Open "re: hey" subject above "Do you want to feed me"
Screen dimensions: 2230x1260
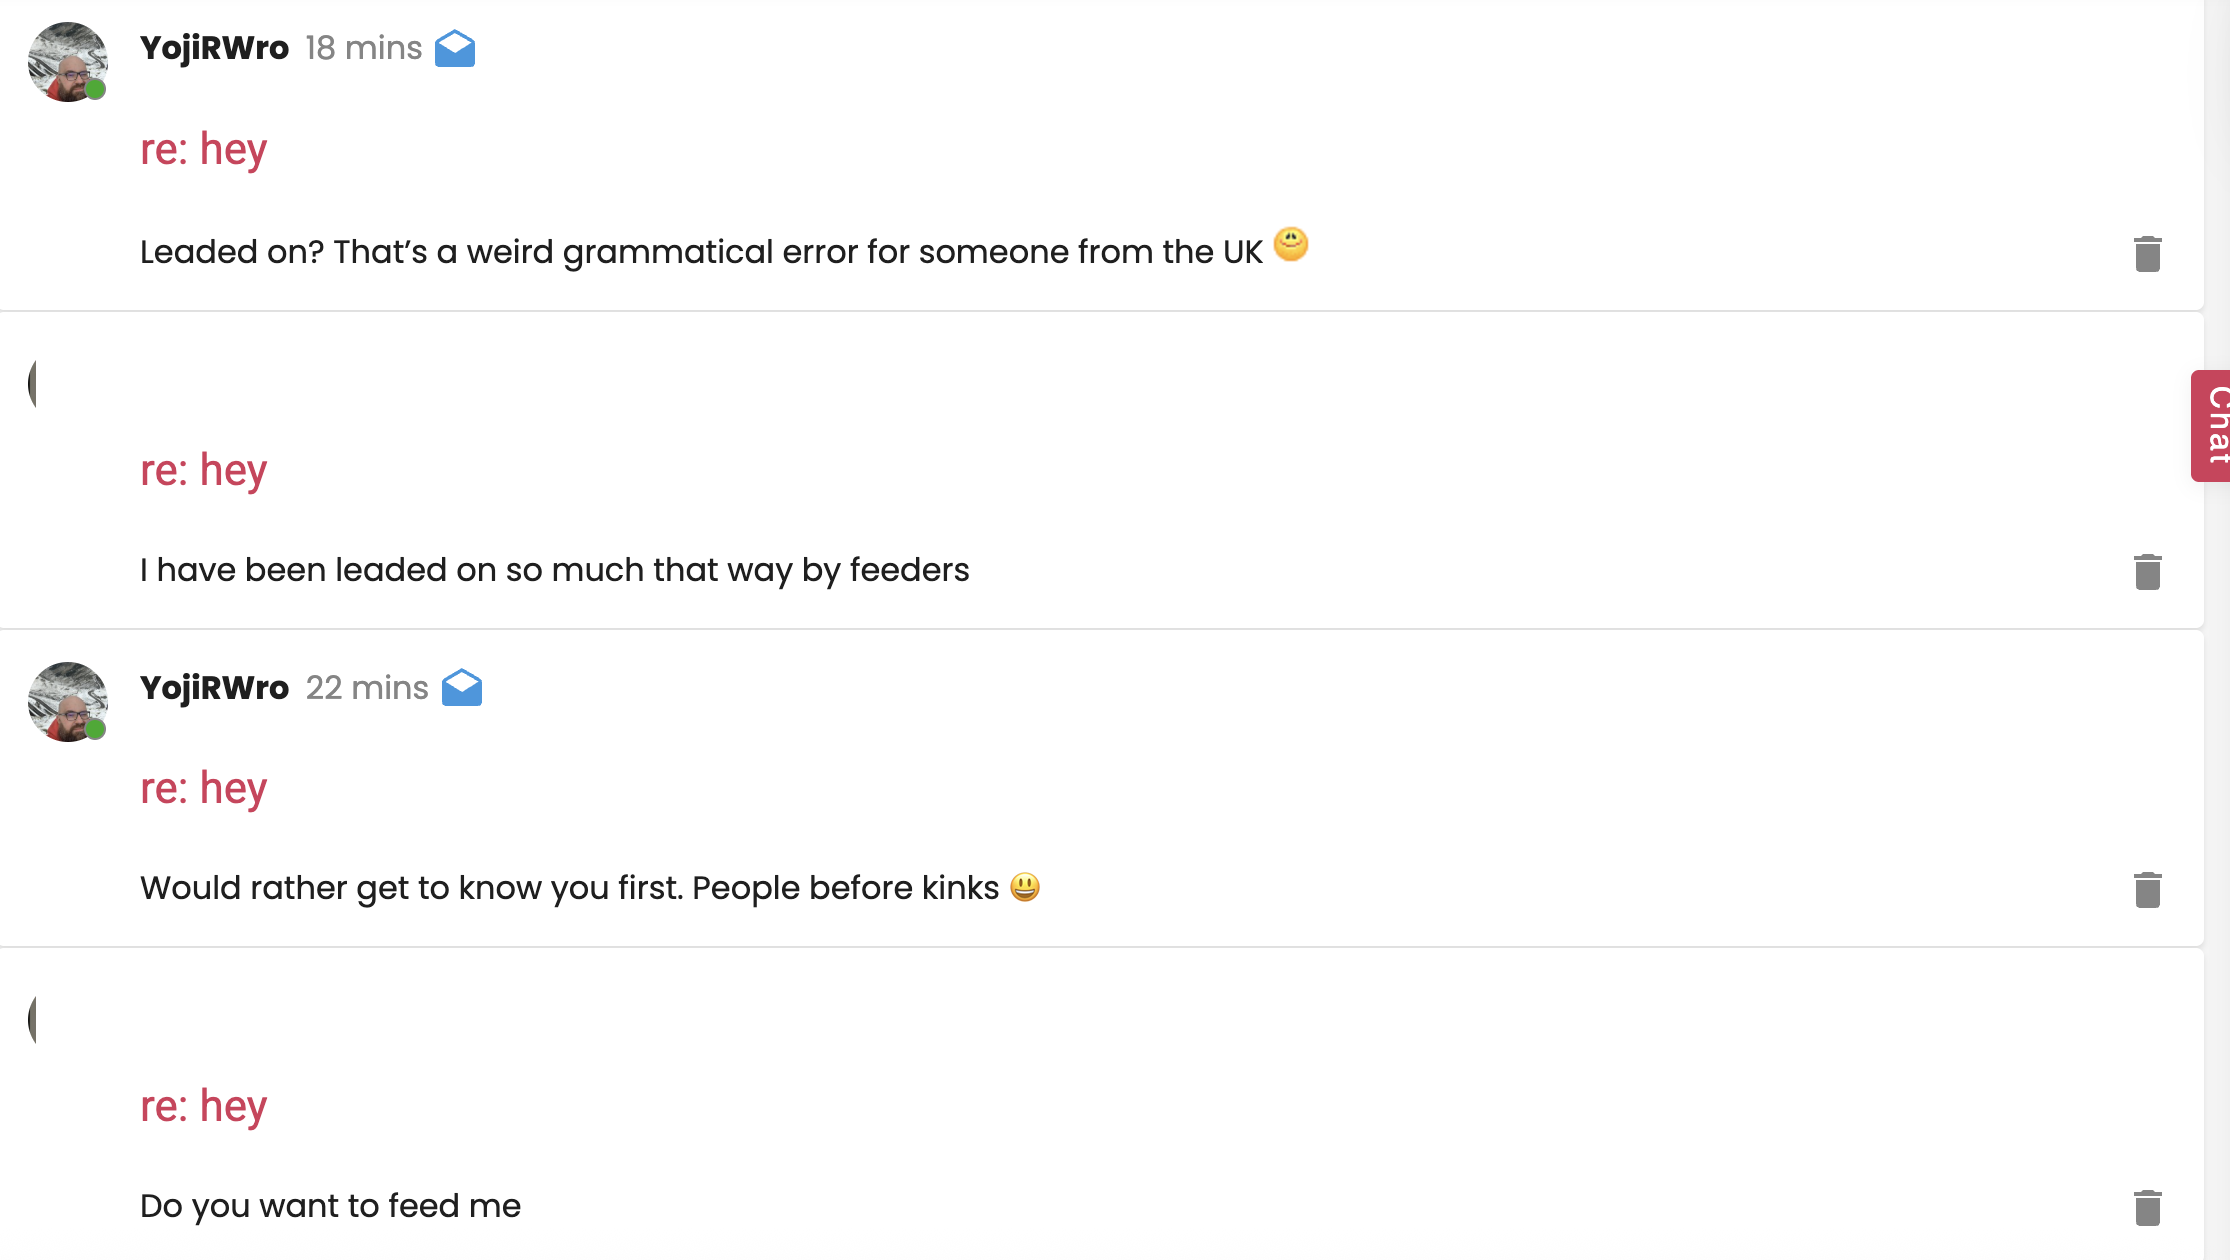203,1107
